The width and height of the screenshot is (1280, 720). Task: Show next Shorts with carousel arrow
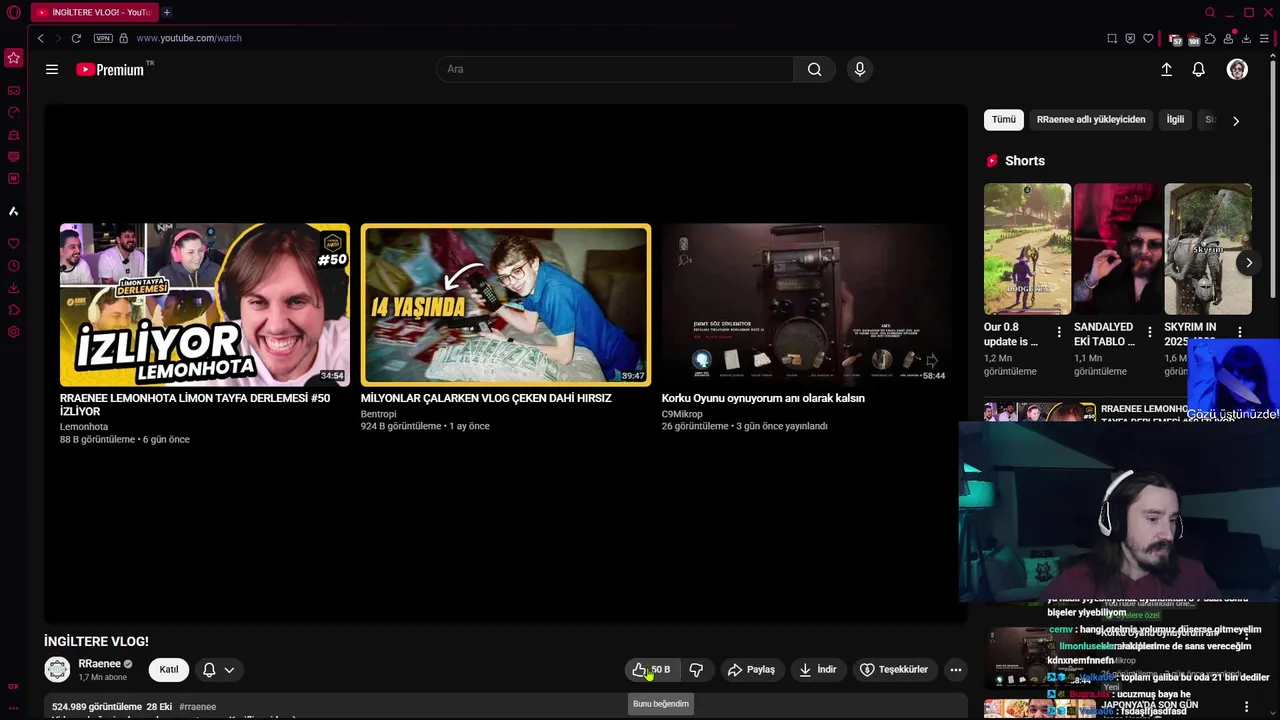[x=1248, y=263]
